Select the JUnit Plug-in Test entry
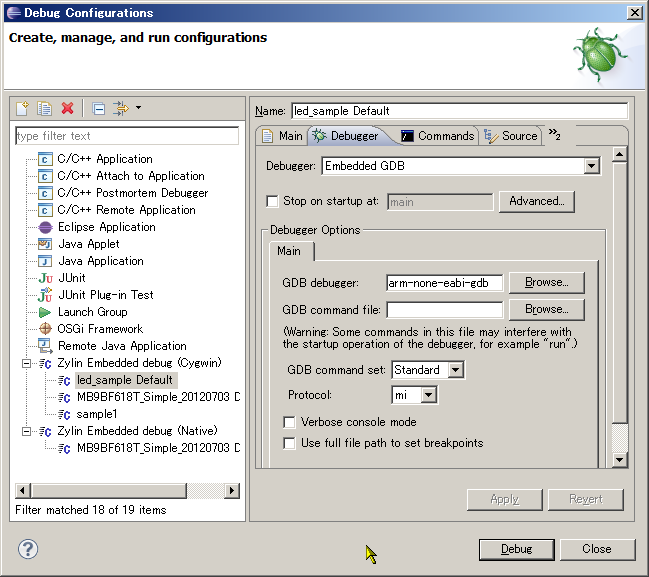The height and width of the screenshot is (577, 649). click(x=105, y=295)
